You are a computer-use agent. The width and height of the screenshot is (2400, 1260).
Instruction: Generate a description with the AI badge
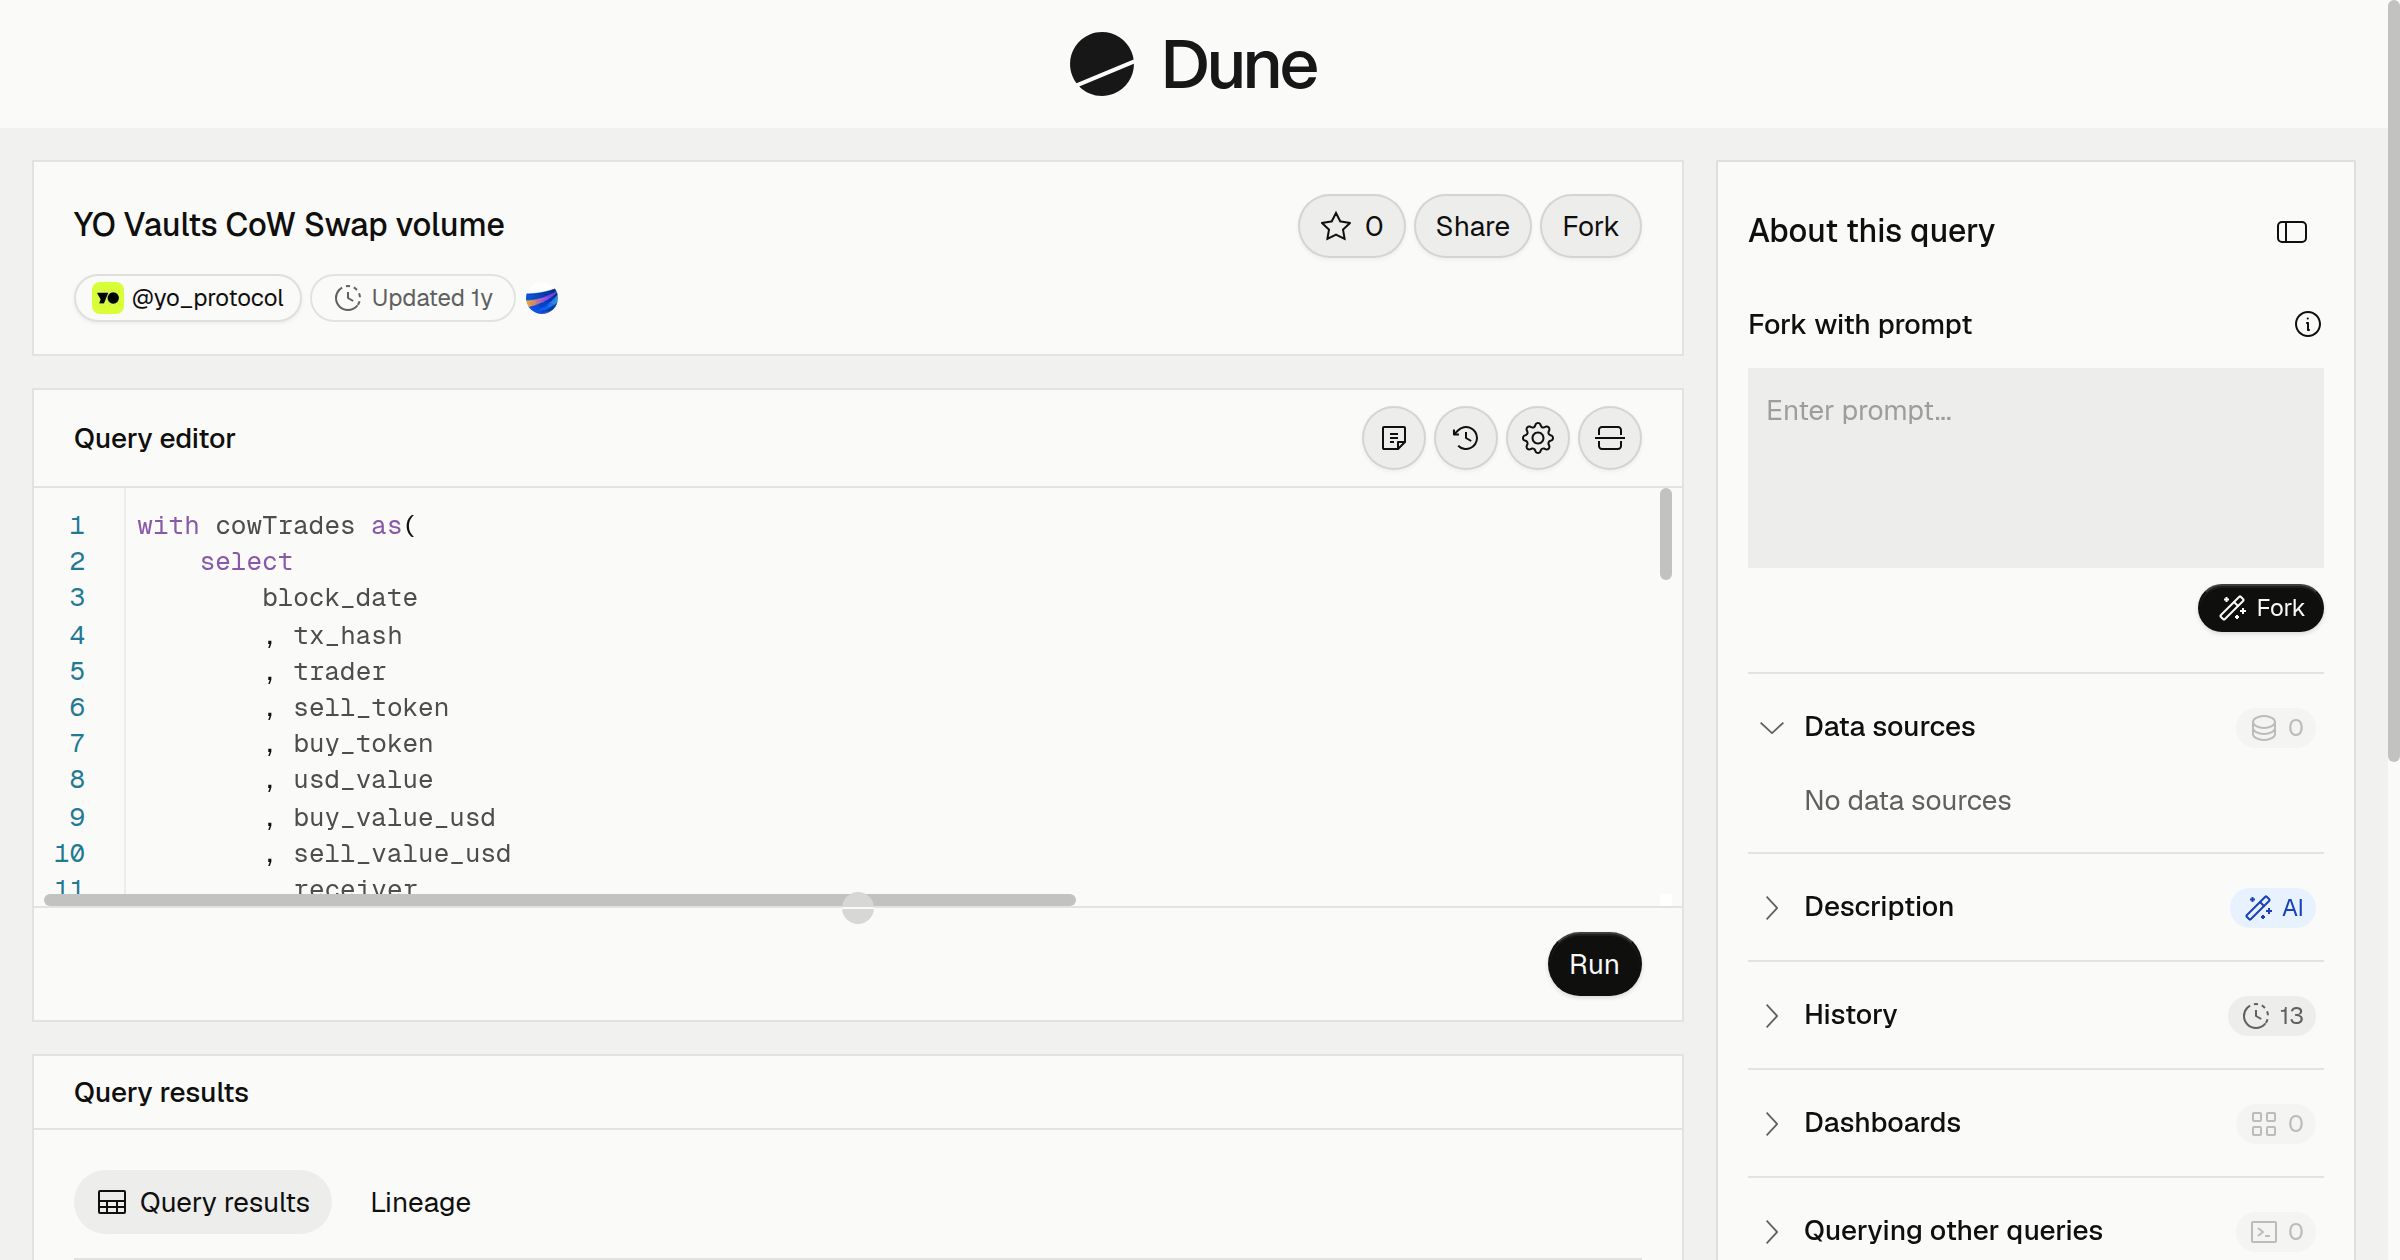pos(2273,907)
